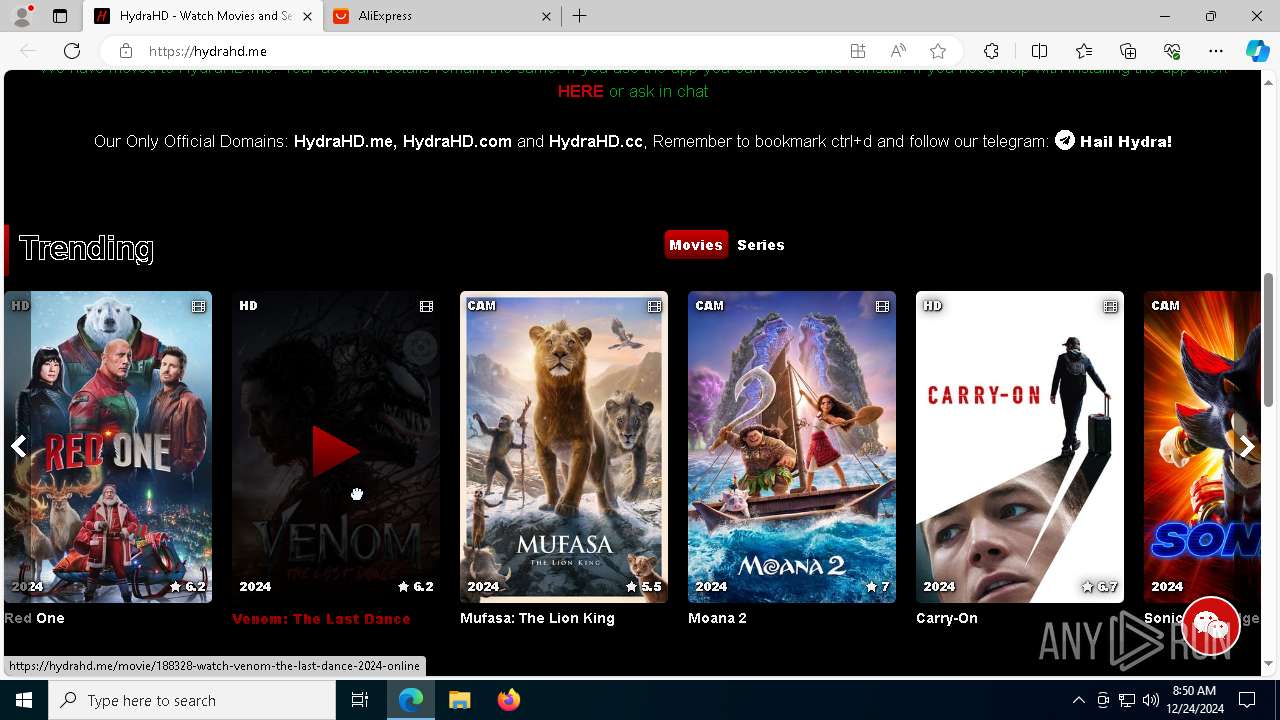This screenshot has height=720, width=1280.
Task: Reload the page with refresh icon
Action: [72, 51]
